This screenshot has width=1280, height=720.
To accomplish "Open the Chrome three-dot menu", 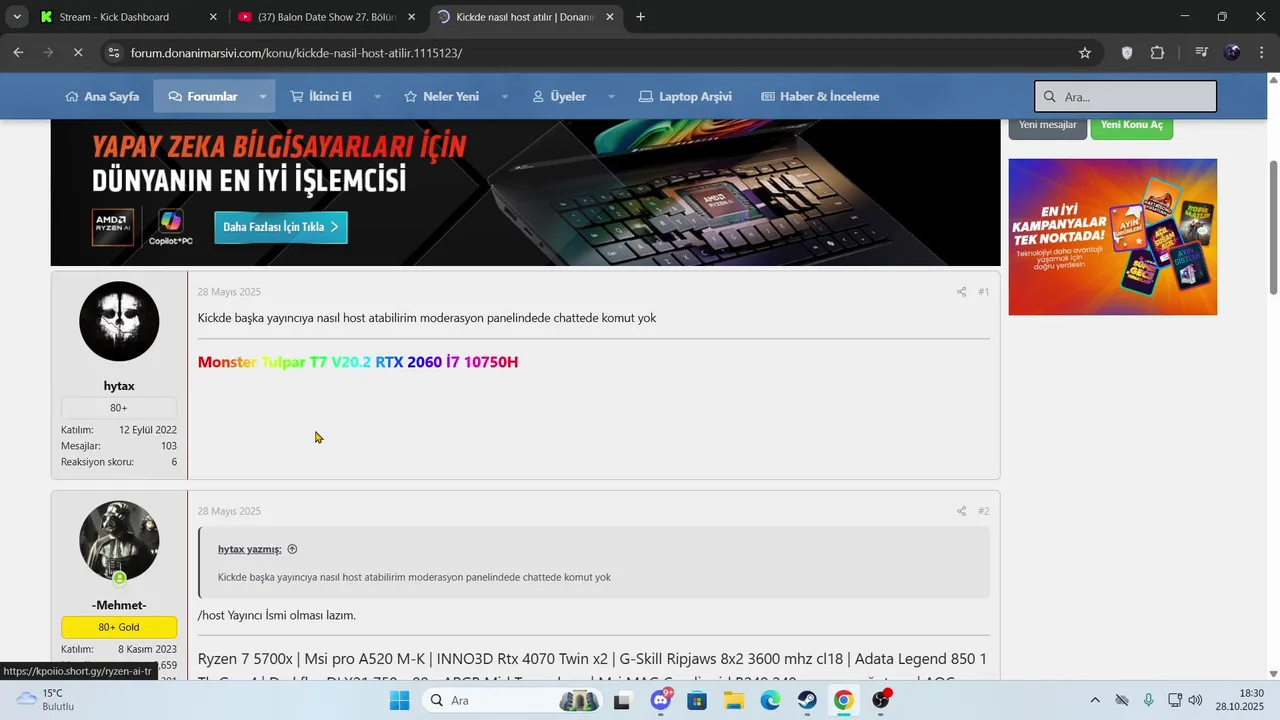I will [x=1260, y=53].
